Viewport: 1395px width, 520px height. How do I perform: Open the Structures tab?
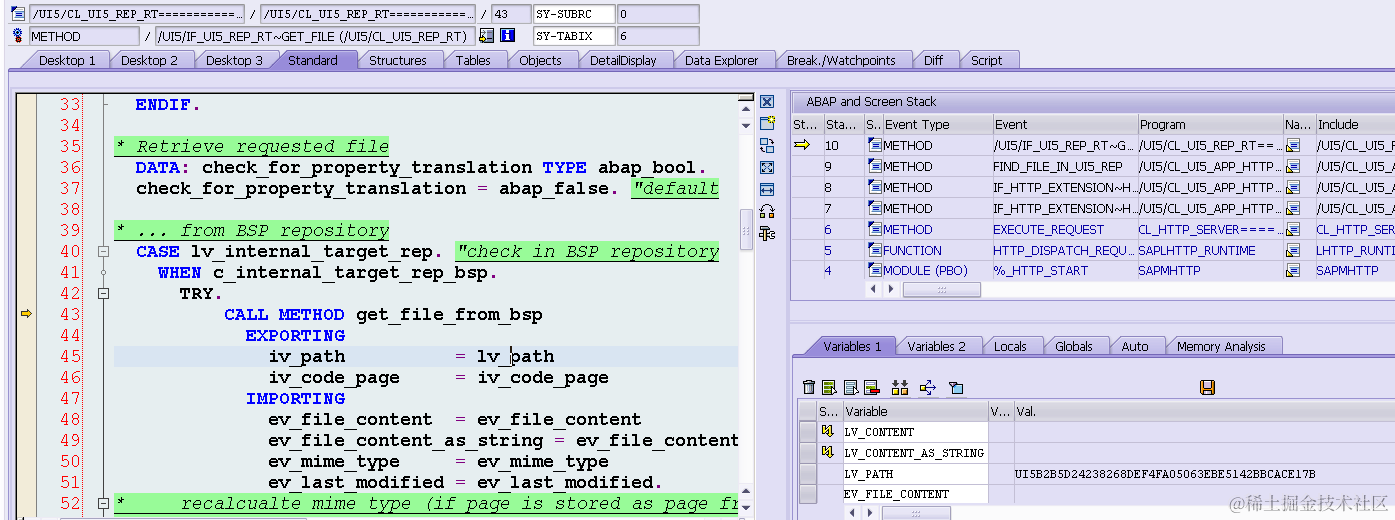[x=397, y=60]
